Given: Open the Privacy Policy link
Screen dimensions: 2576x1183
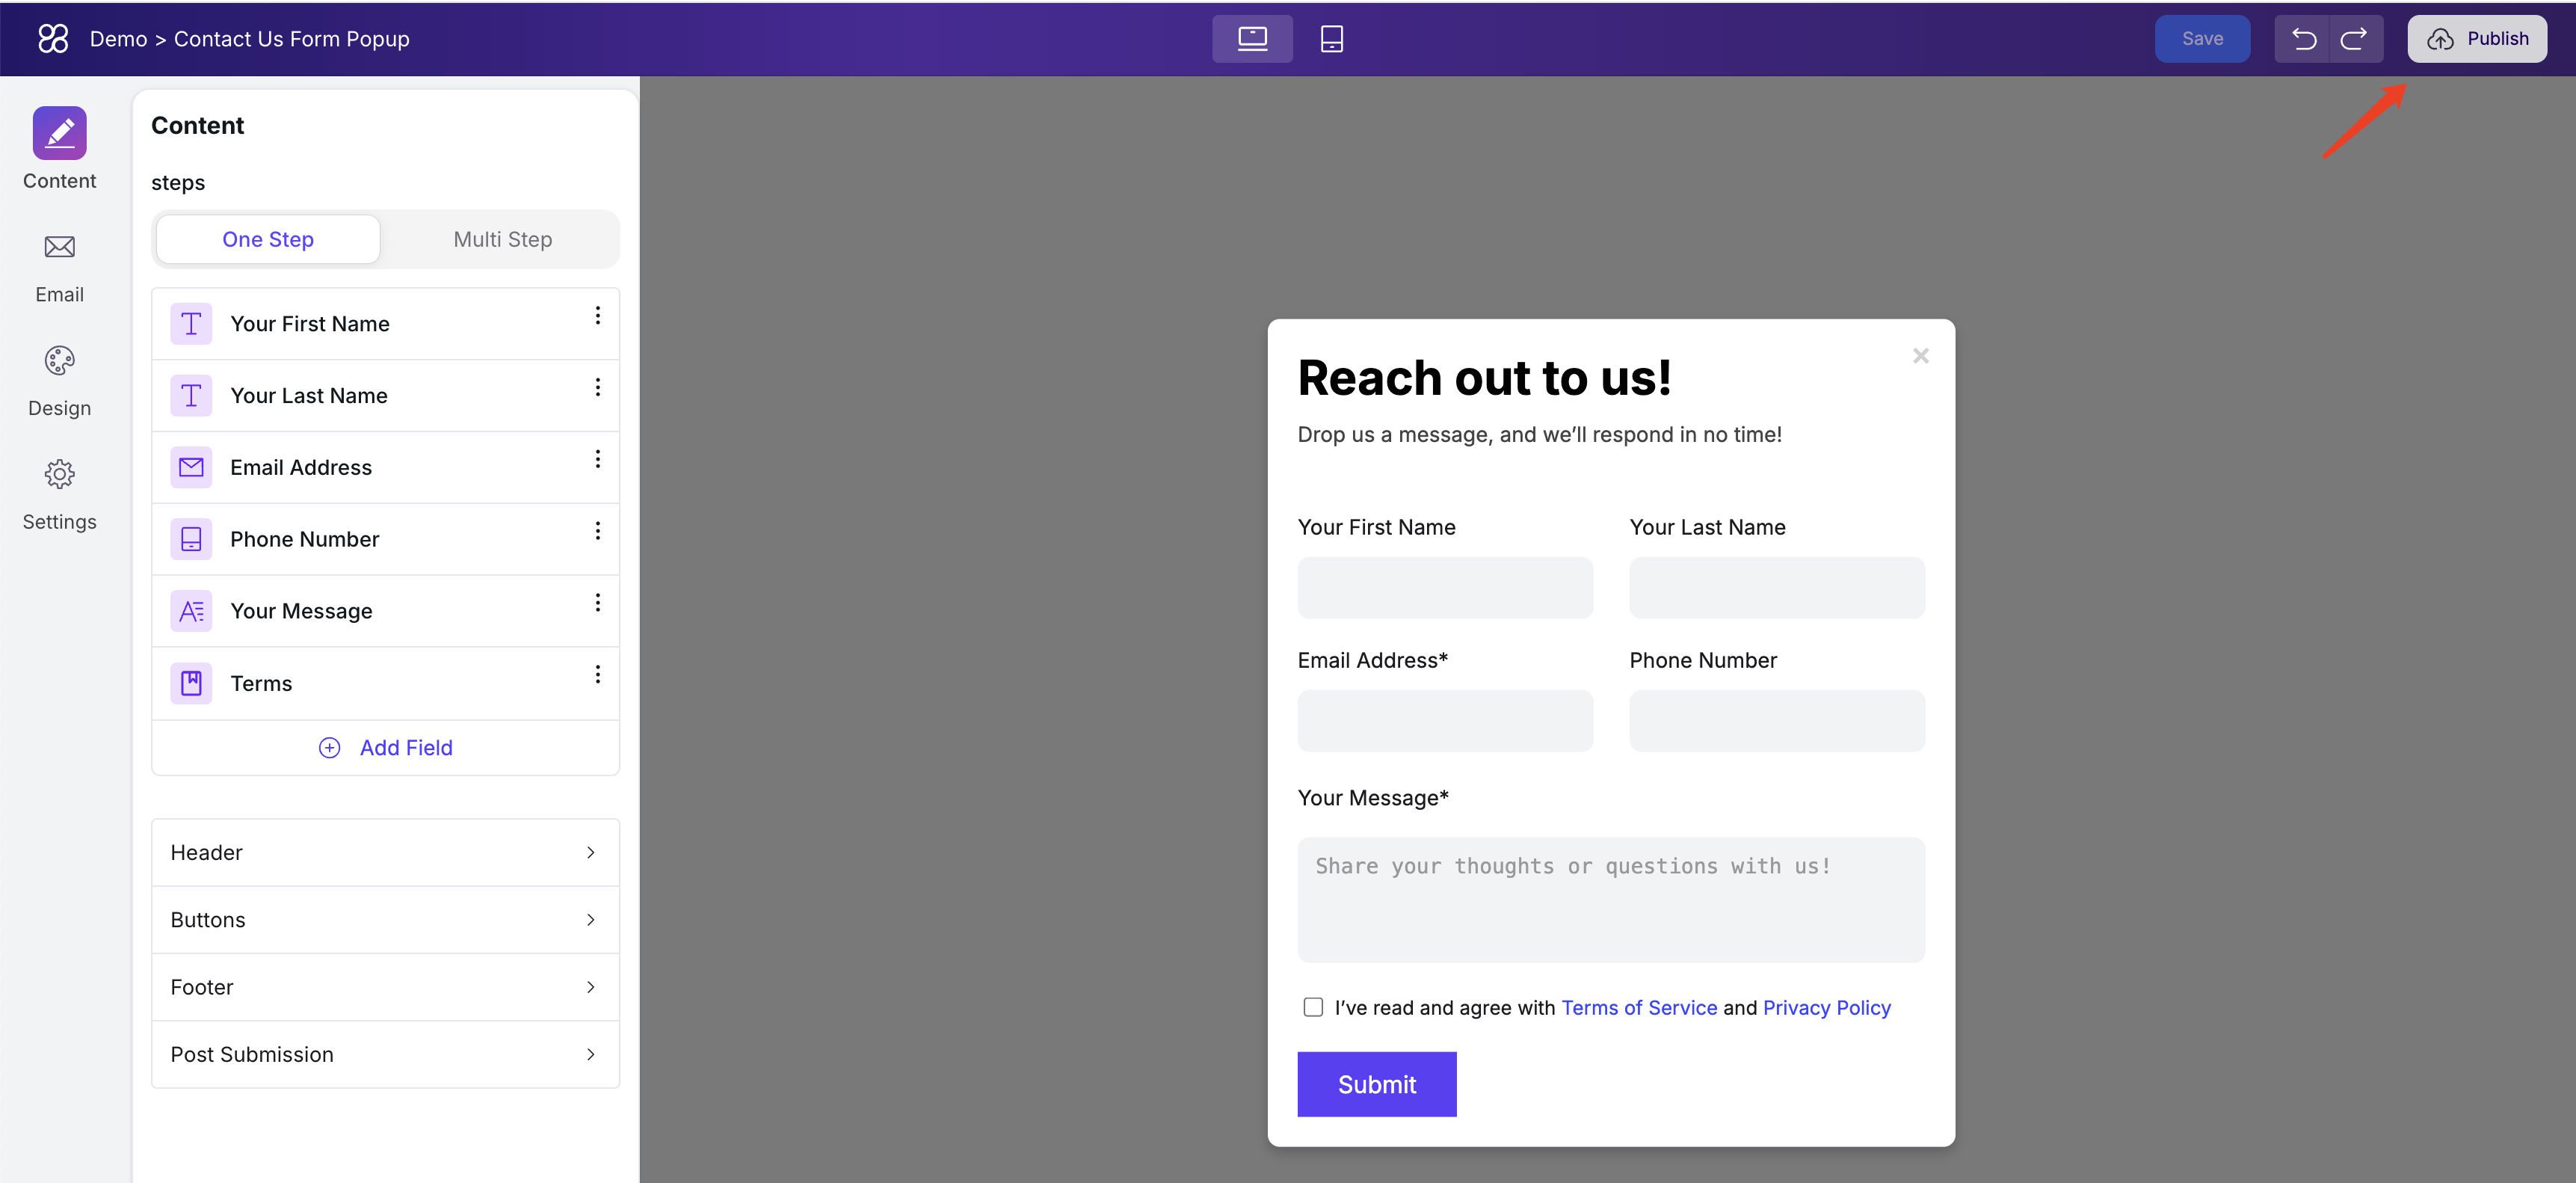Looking at the screenshot, I should 1827,1008.
